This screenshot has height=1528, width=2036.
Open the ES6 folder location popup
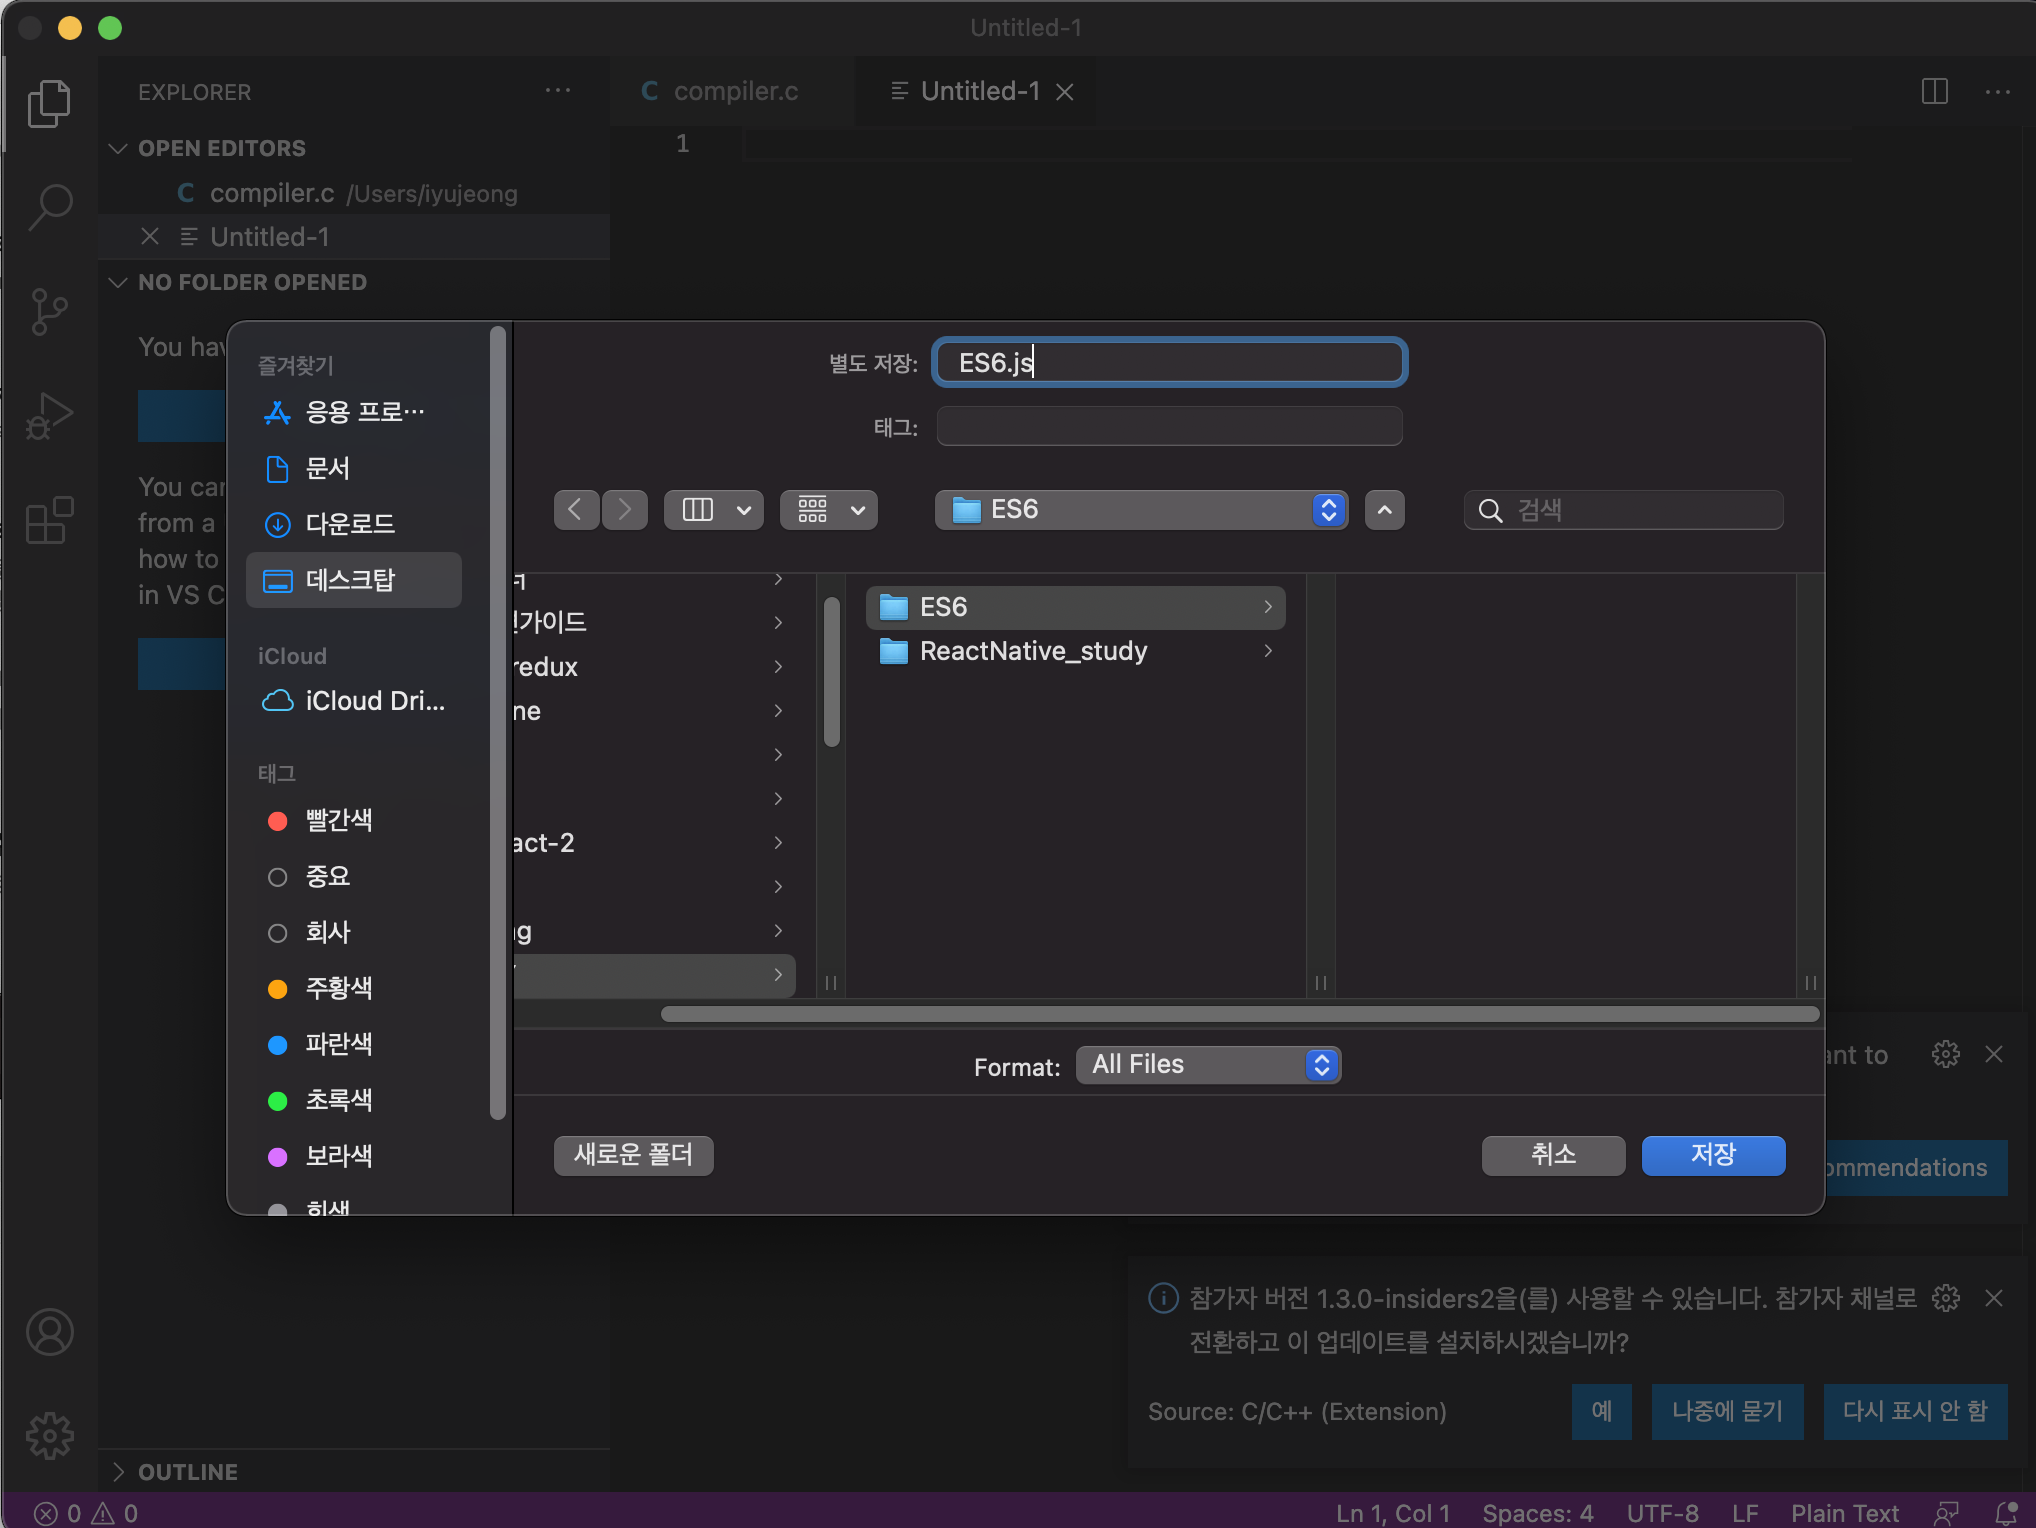click(1141, 510)
